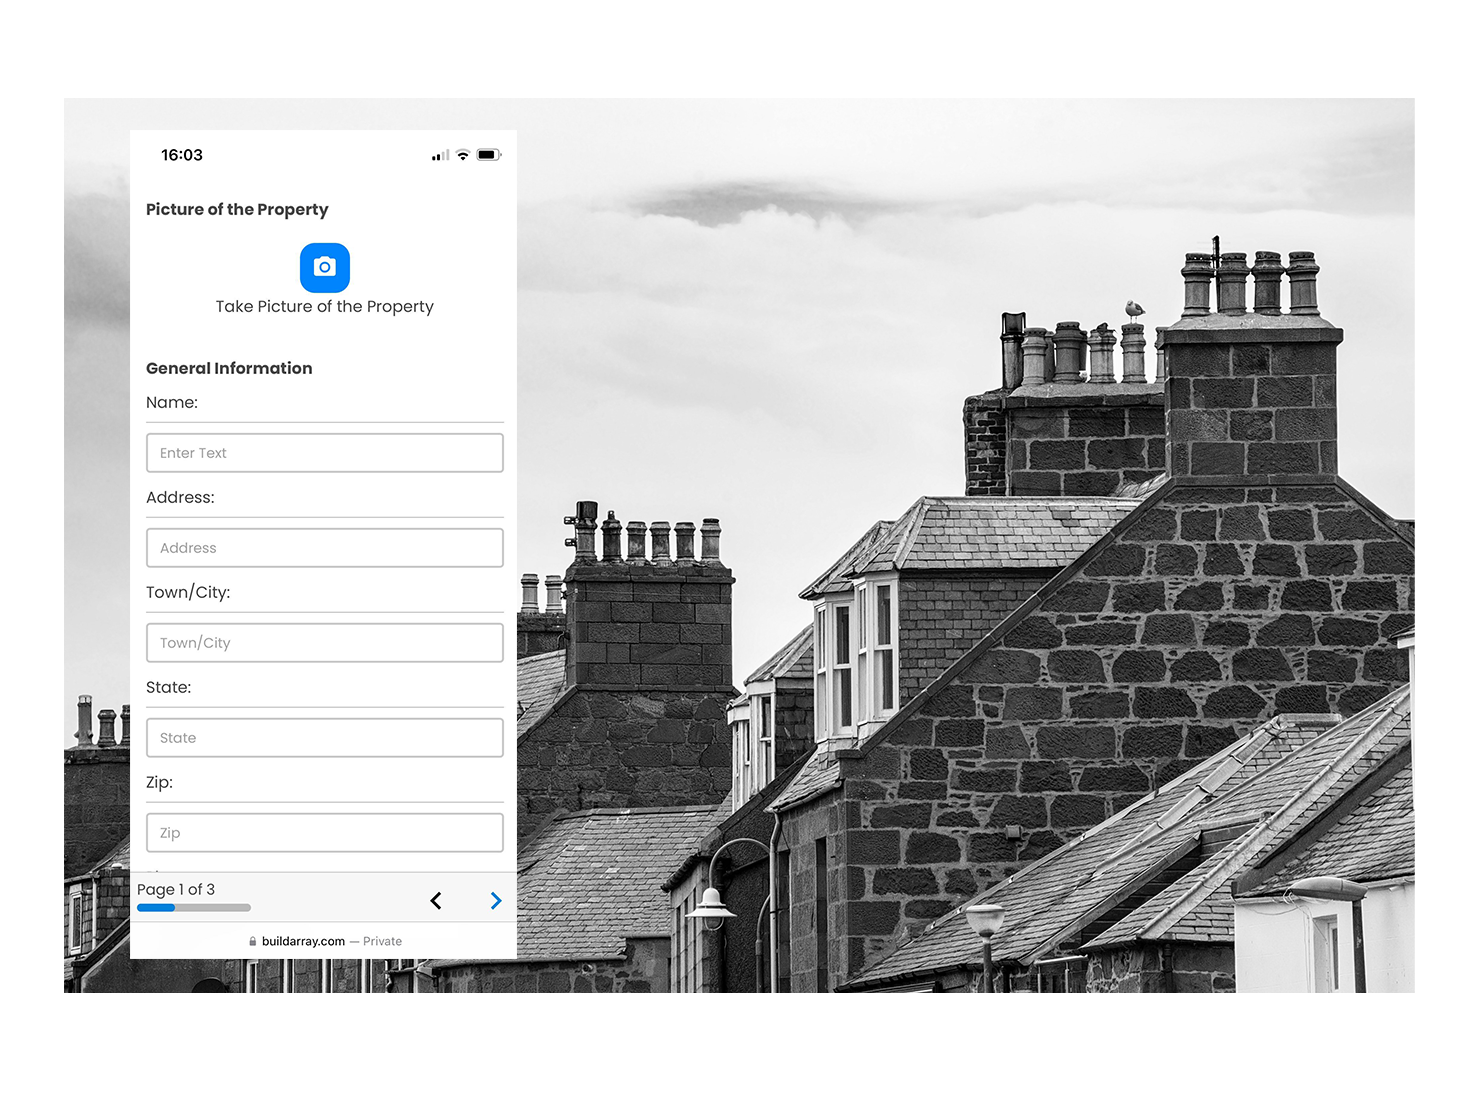Click into the Zip input field
Viewport: 1479px width, 1101px height.
tap(325, 833)
